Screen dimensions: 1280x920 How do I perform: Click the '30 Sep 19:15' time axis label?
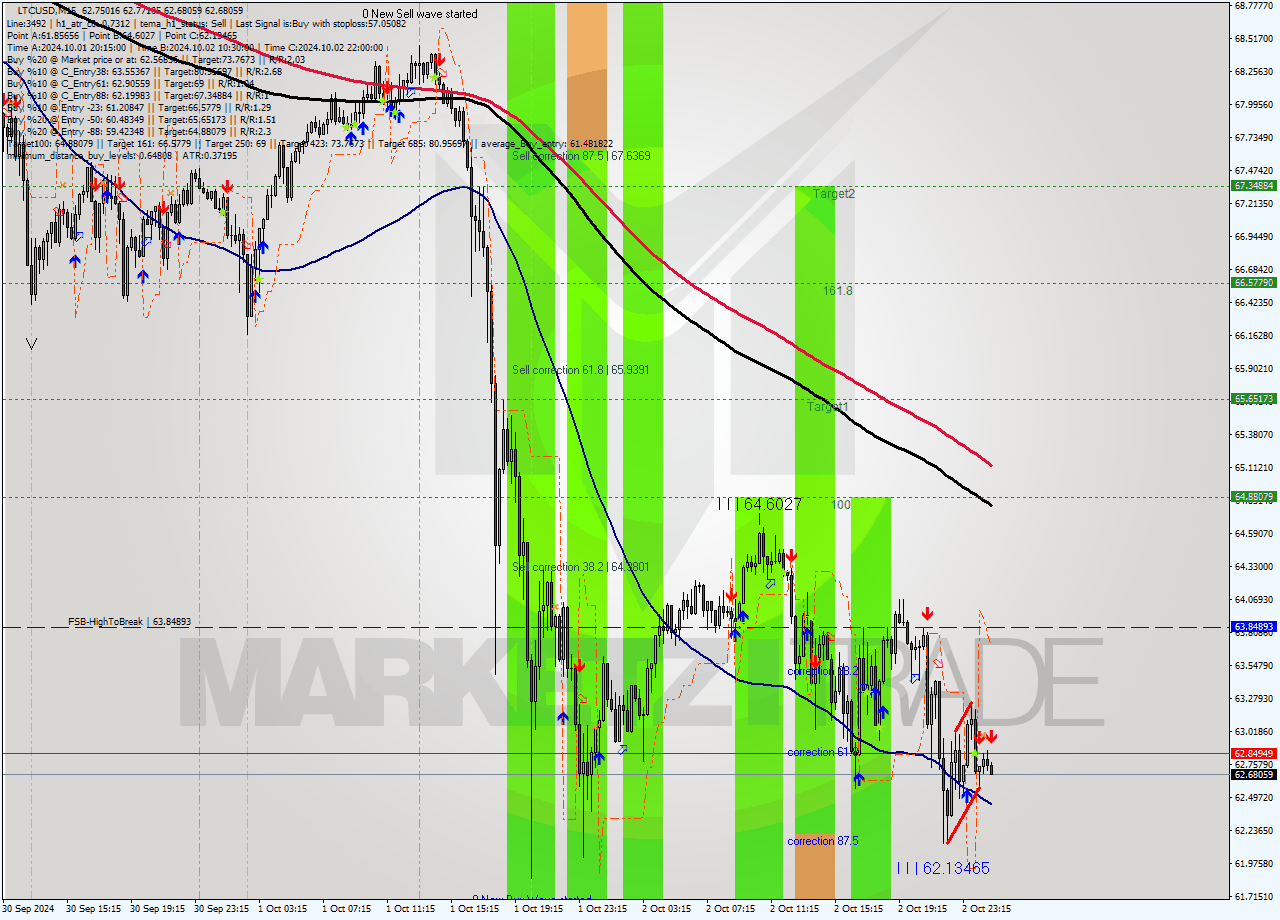click(157, 909)
